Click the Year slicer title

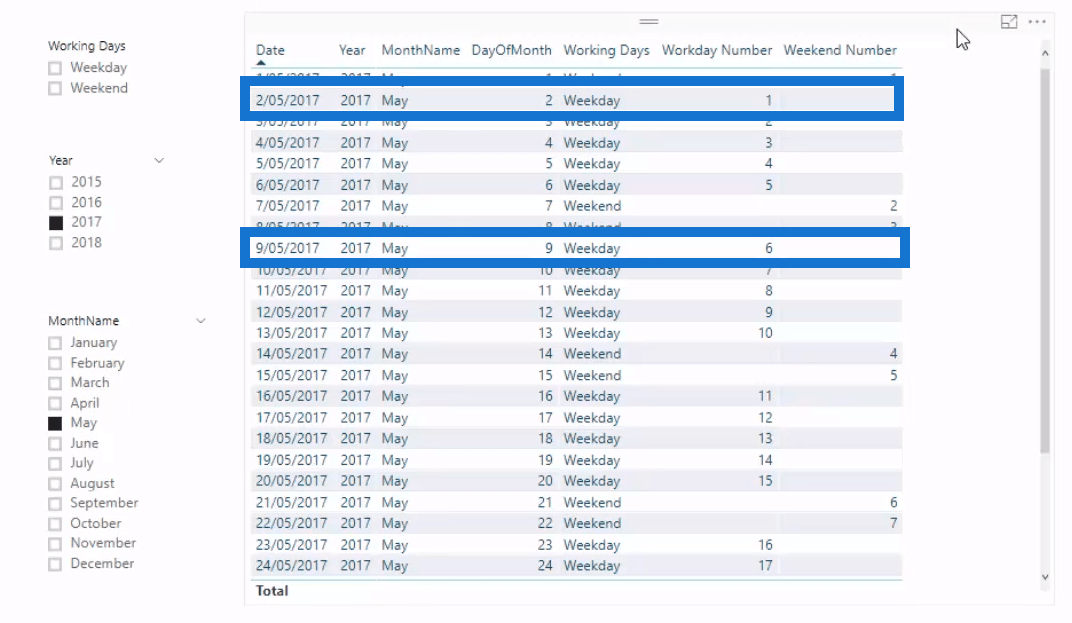60,161
